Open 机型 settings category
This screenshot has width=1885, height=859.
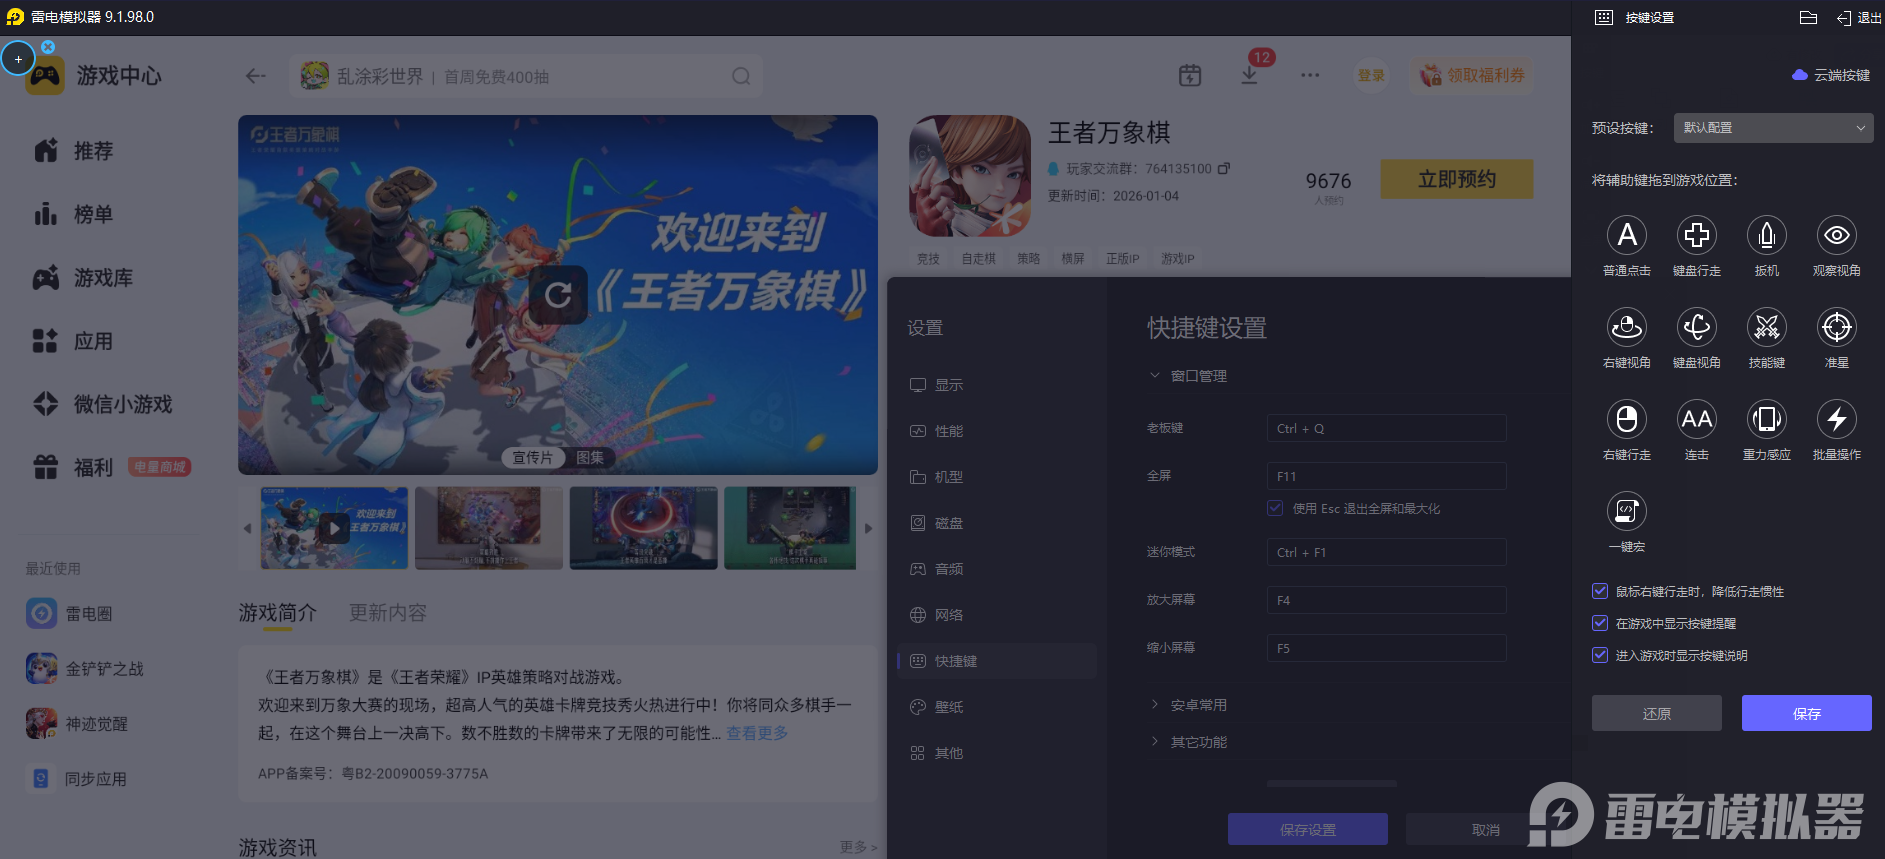997,477
